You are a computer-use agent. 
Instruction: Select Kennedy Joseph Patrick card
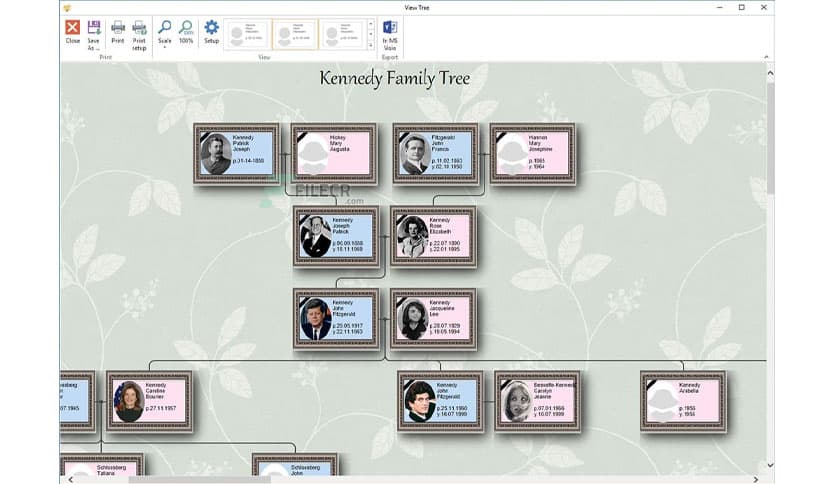pyautogui.click(x=336, y=237)
